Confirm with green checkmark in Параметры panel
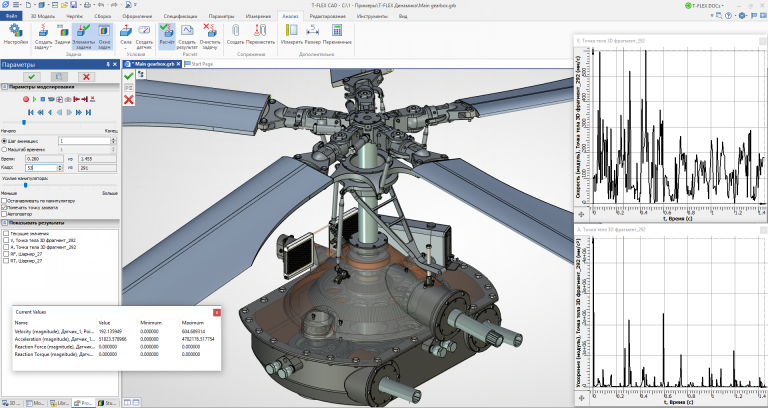 pos(32,76)
